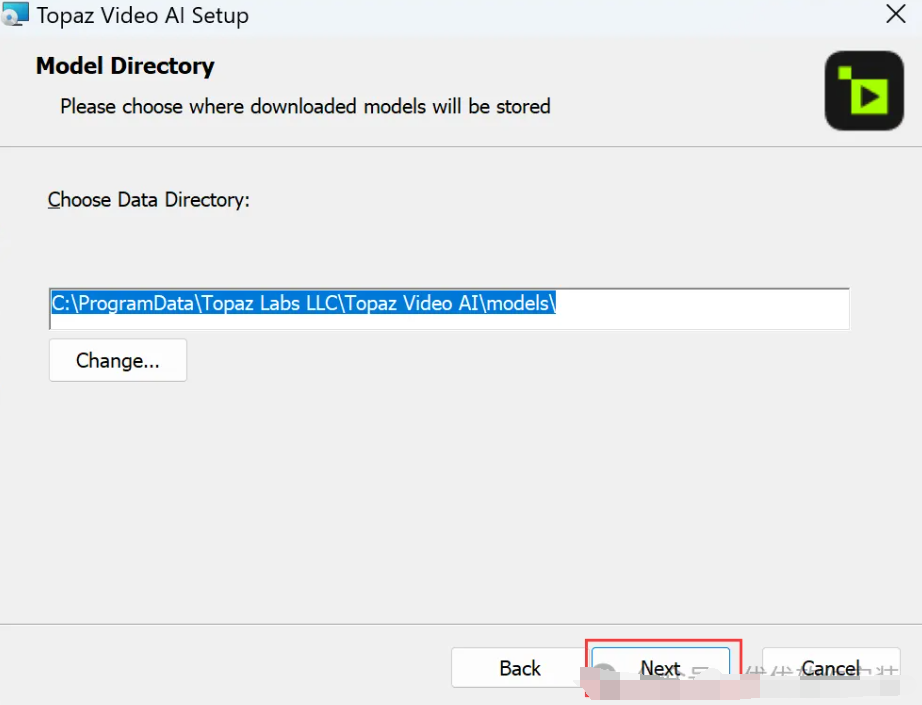Place cursor at 'C:\' in path field
This screenshot has height=705, width=922.
point(64,303)
